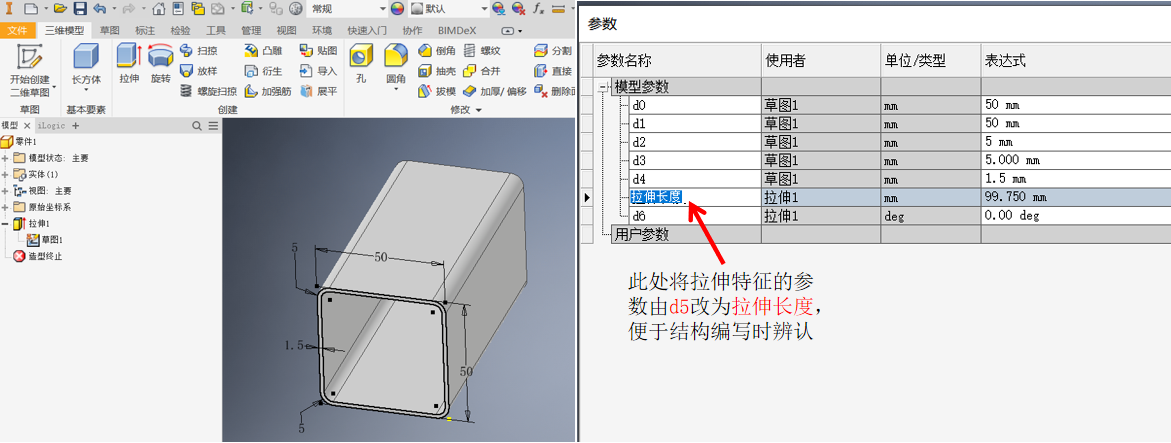Expand the 原始坐标系 tree node
Viewport: 1171px width, 443px height.
pos(6,207)
